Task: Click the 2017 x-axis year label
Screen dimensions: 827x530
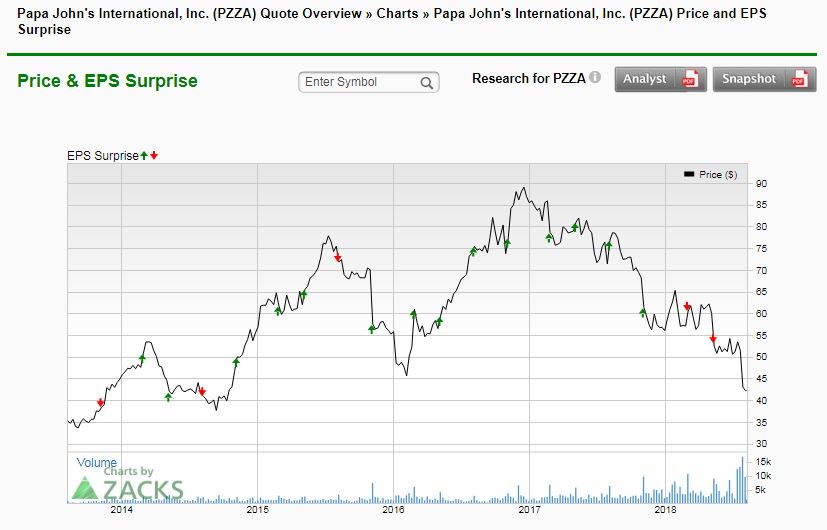Action: (x=530, y=509)
